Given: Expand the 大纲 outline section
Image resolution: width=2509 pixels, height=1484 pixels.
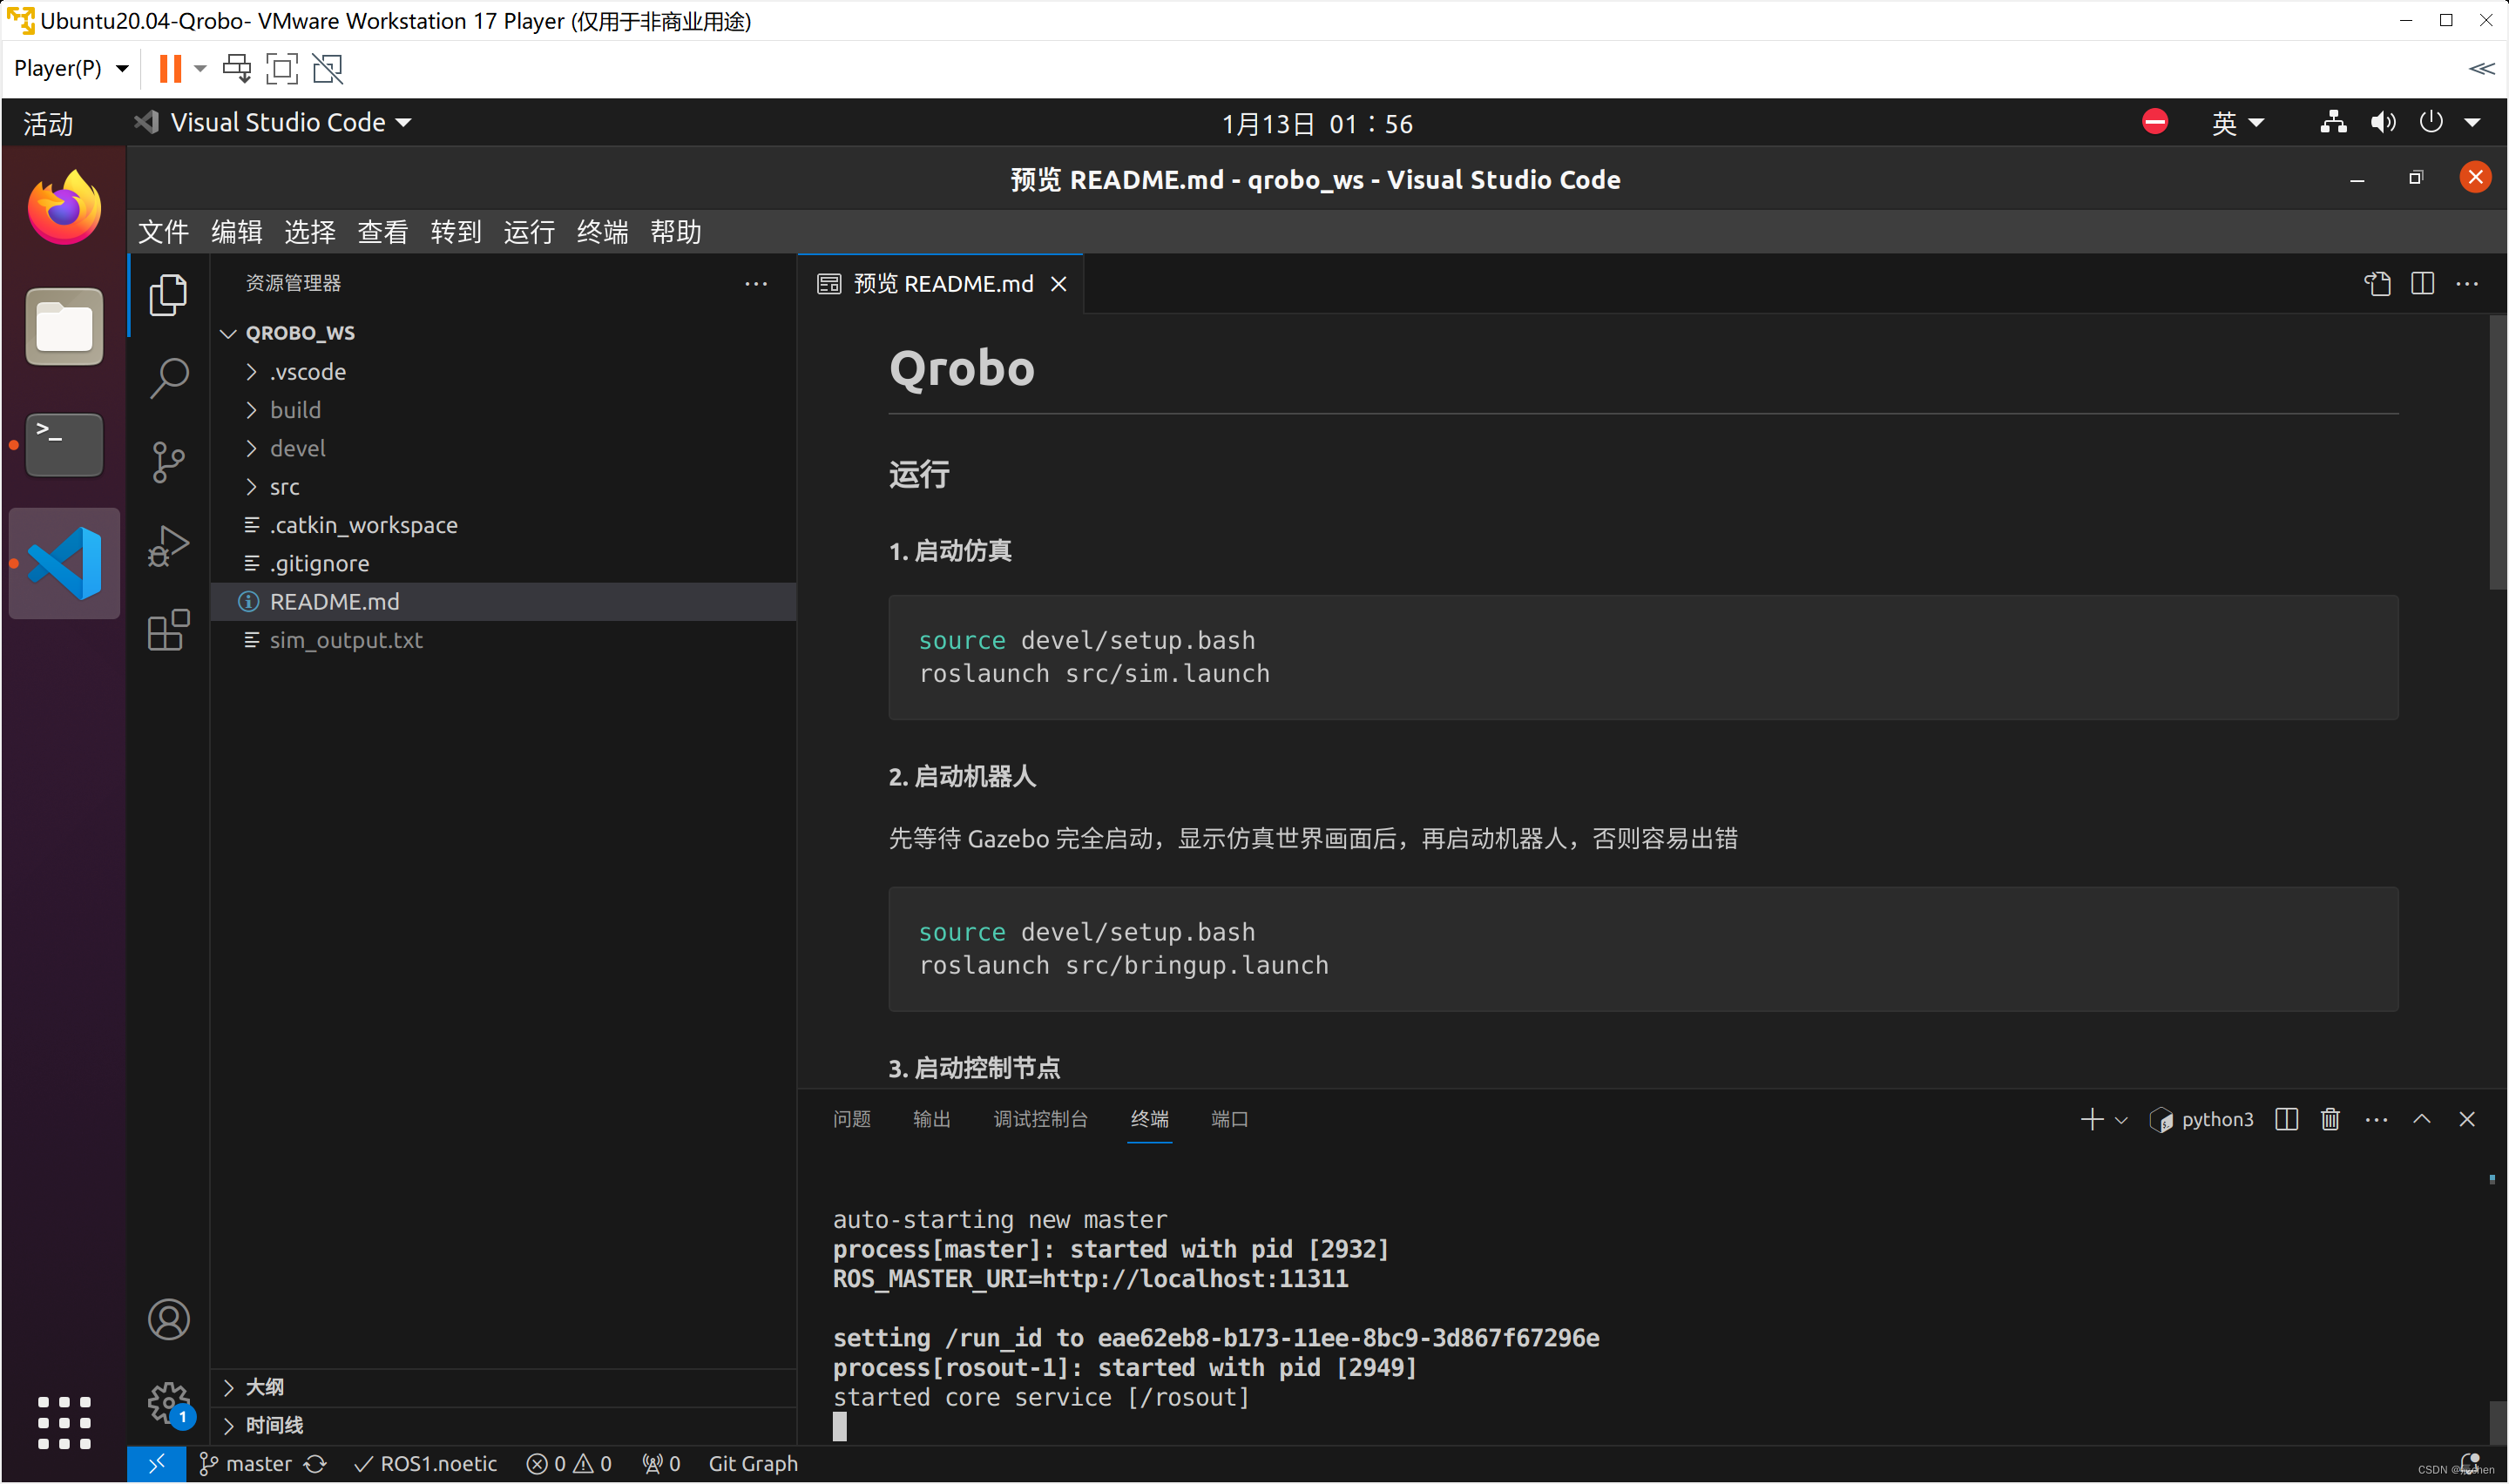Looking at the screenshot, I should coord(504,1387).
